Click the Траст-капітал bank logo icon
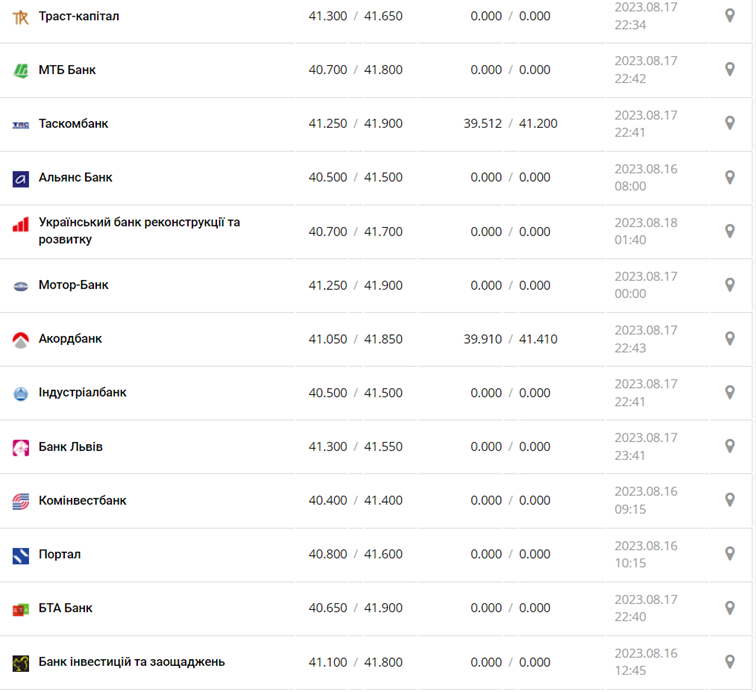756x692 pixels. coord(20,17)
